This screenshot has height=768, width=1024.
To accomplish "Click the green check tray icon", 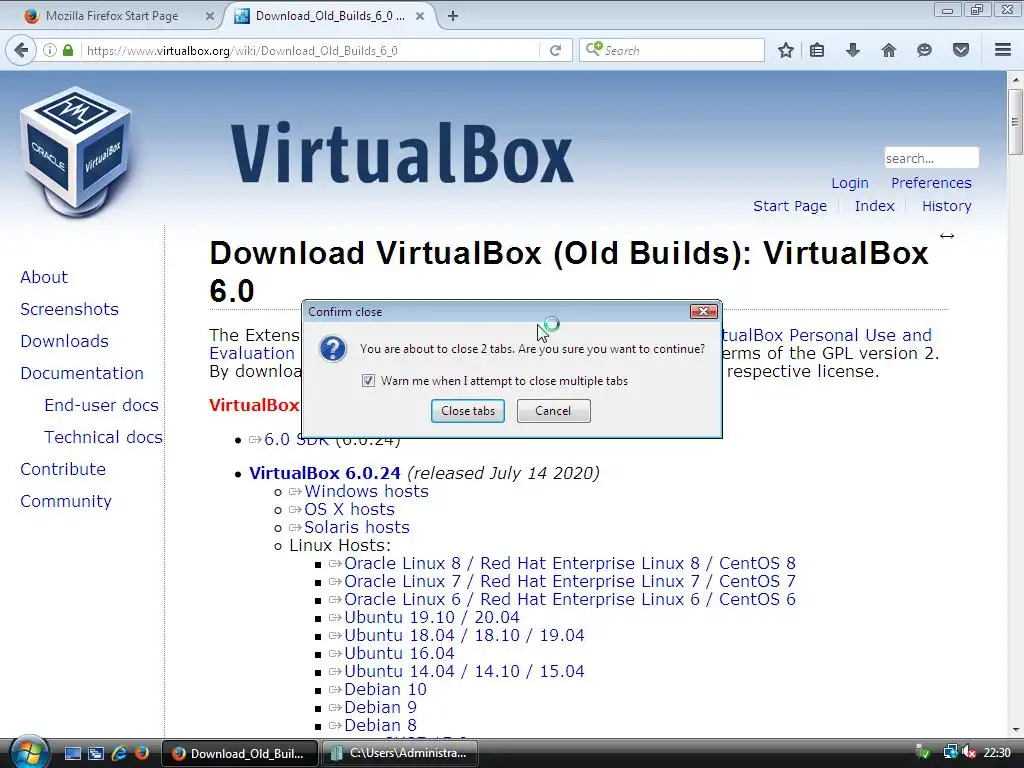I will 923,753.
